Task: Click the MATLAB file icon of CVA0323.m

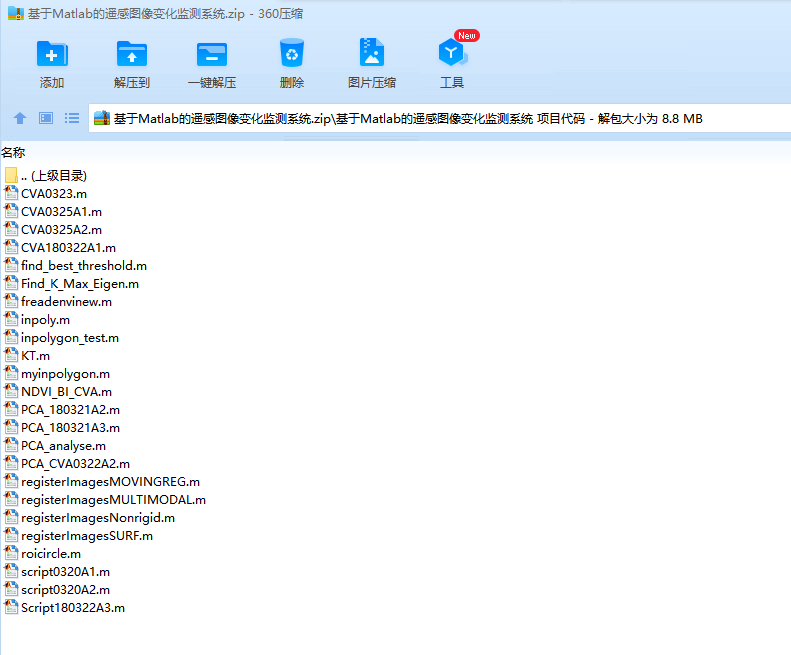Action: click(11, 193)
